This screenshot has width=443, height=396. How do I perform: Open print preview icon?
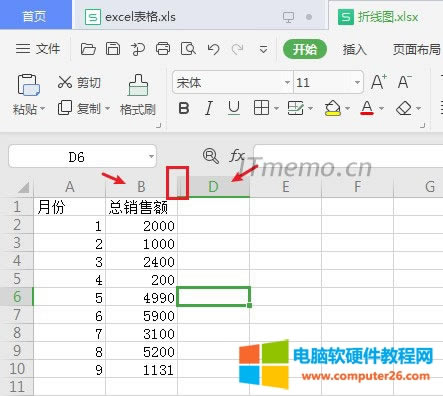pos(188,49)
